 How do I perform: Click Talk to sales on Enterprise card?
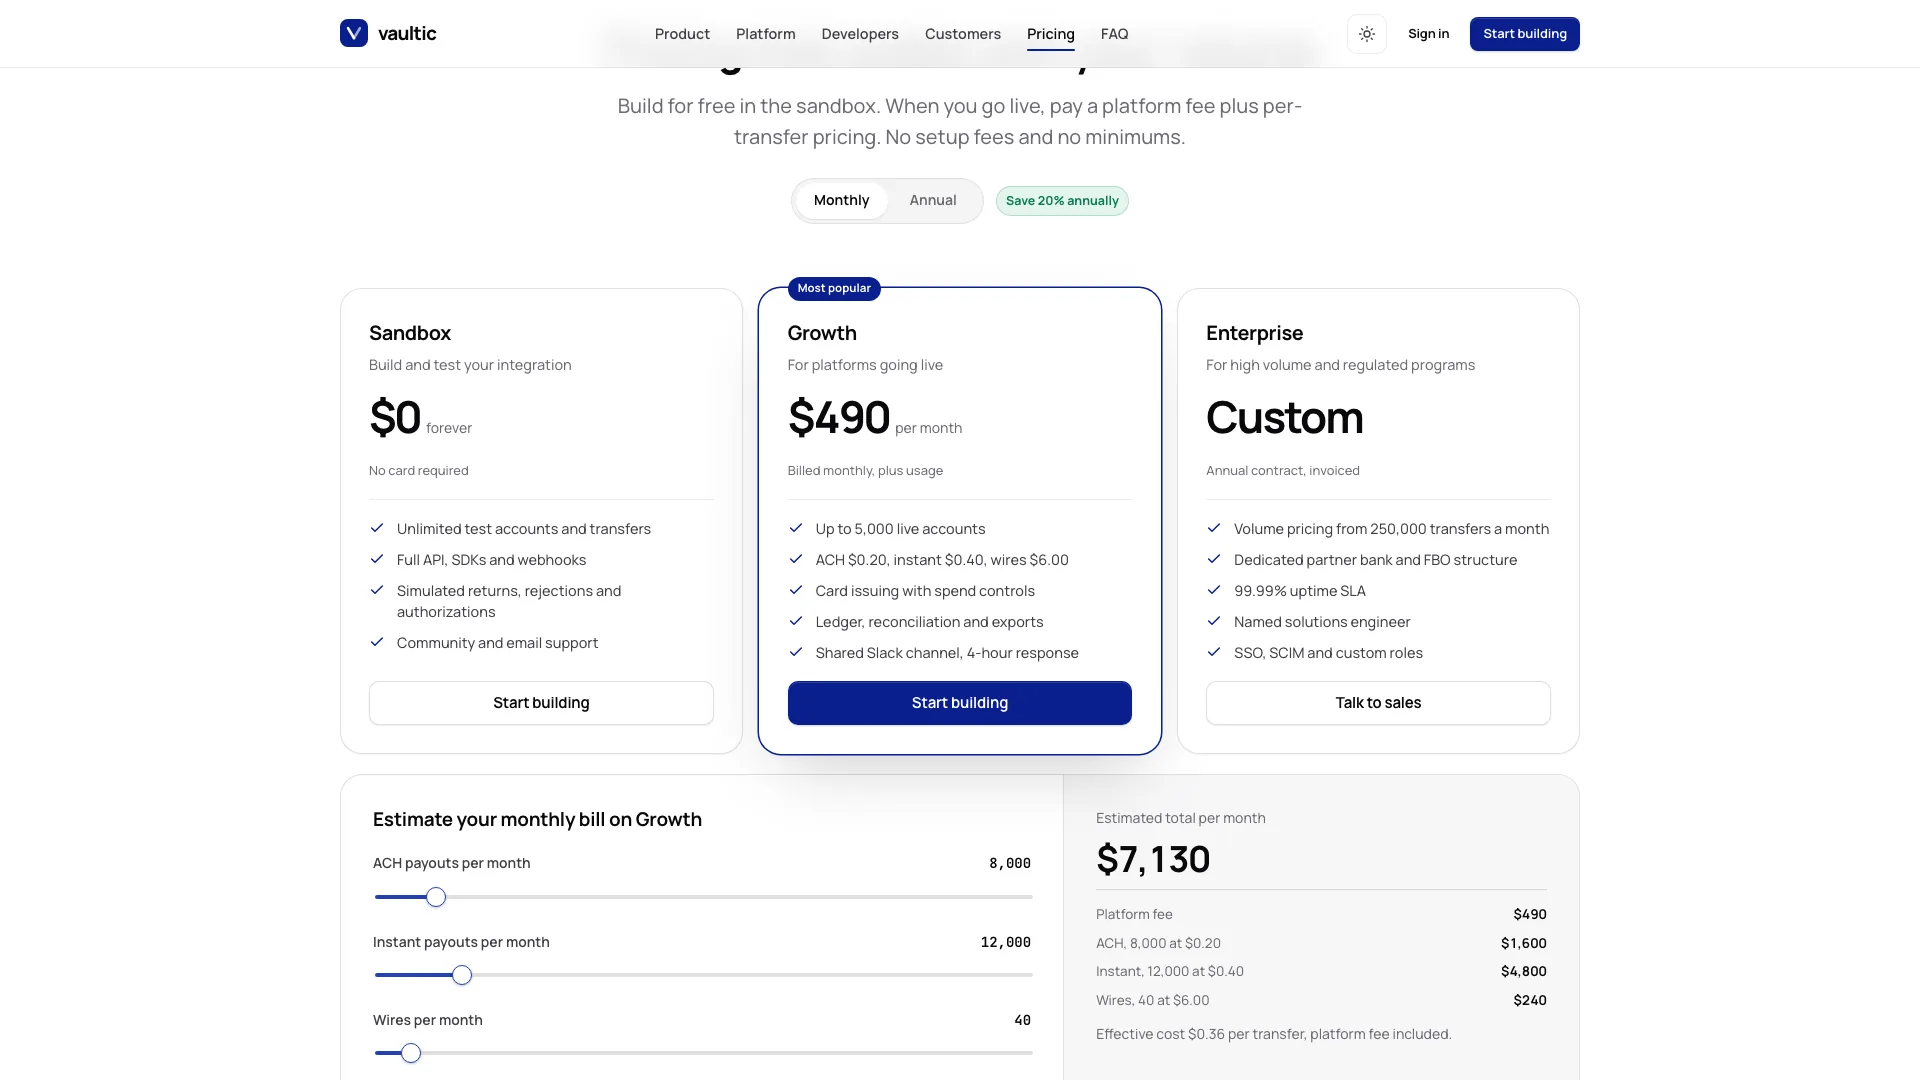[1378, 703]
